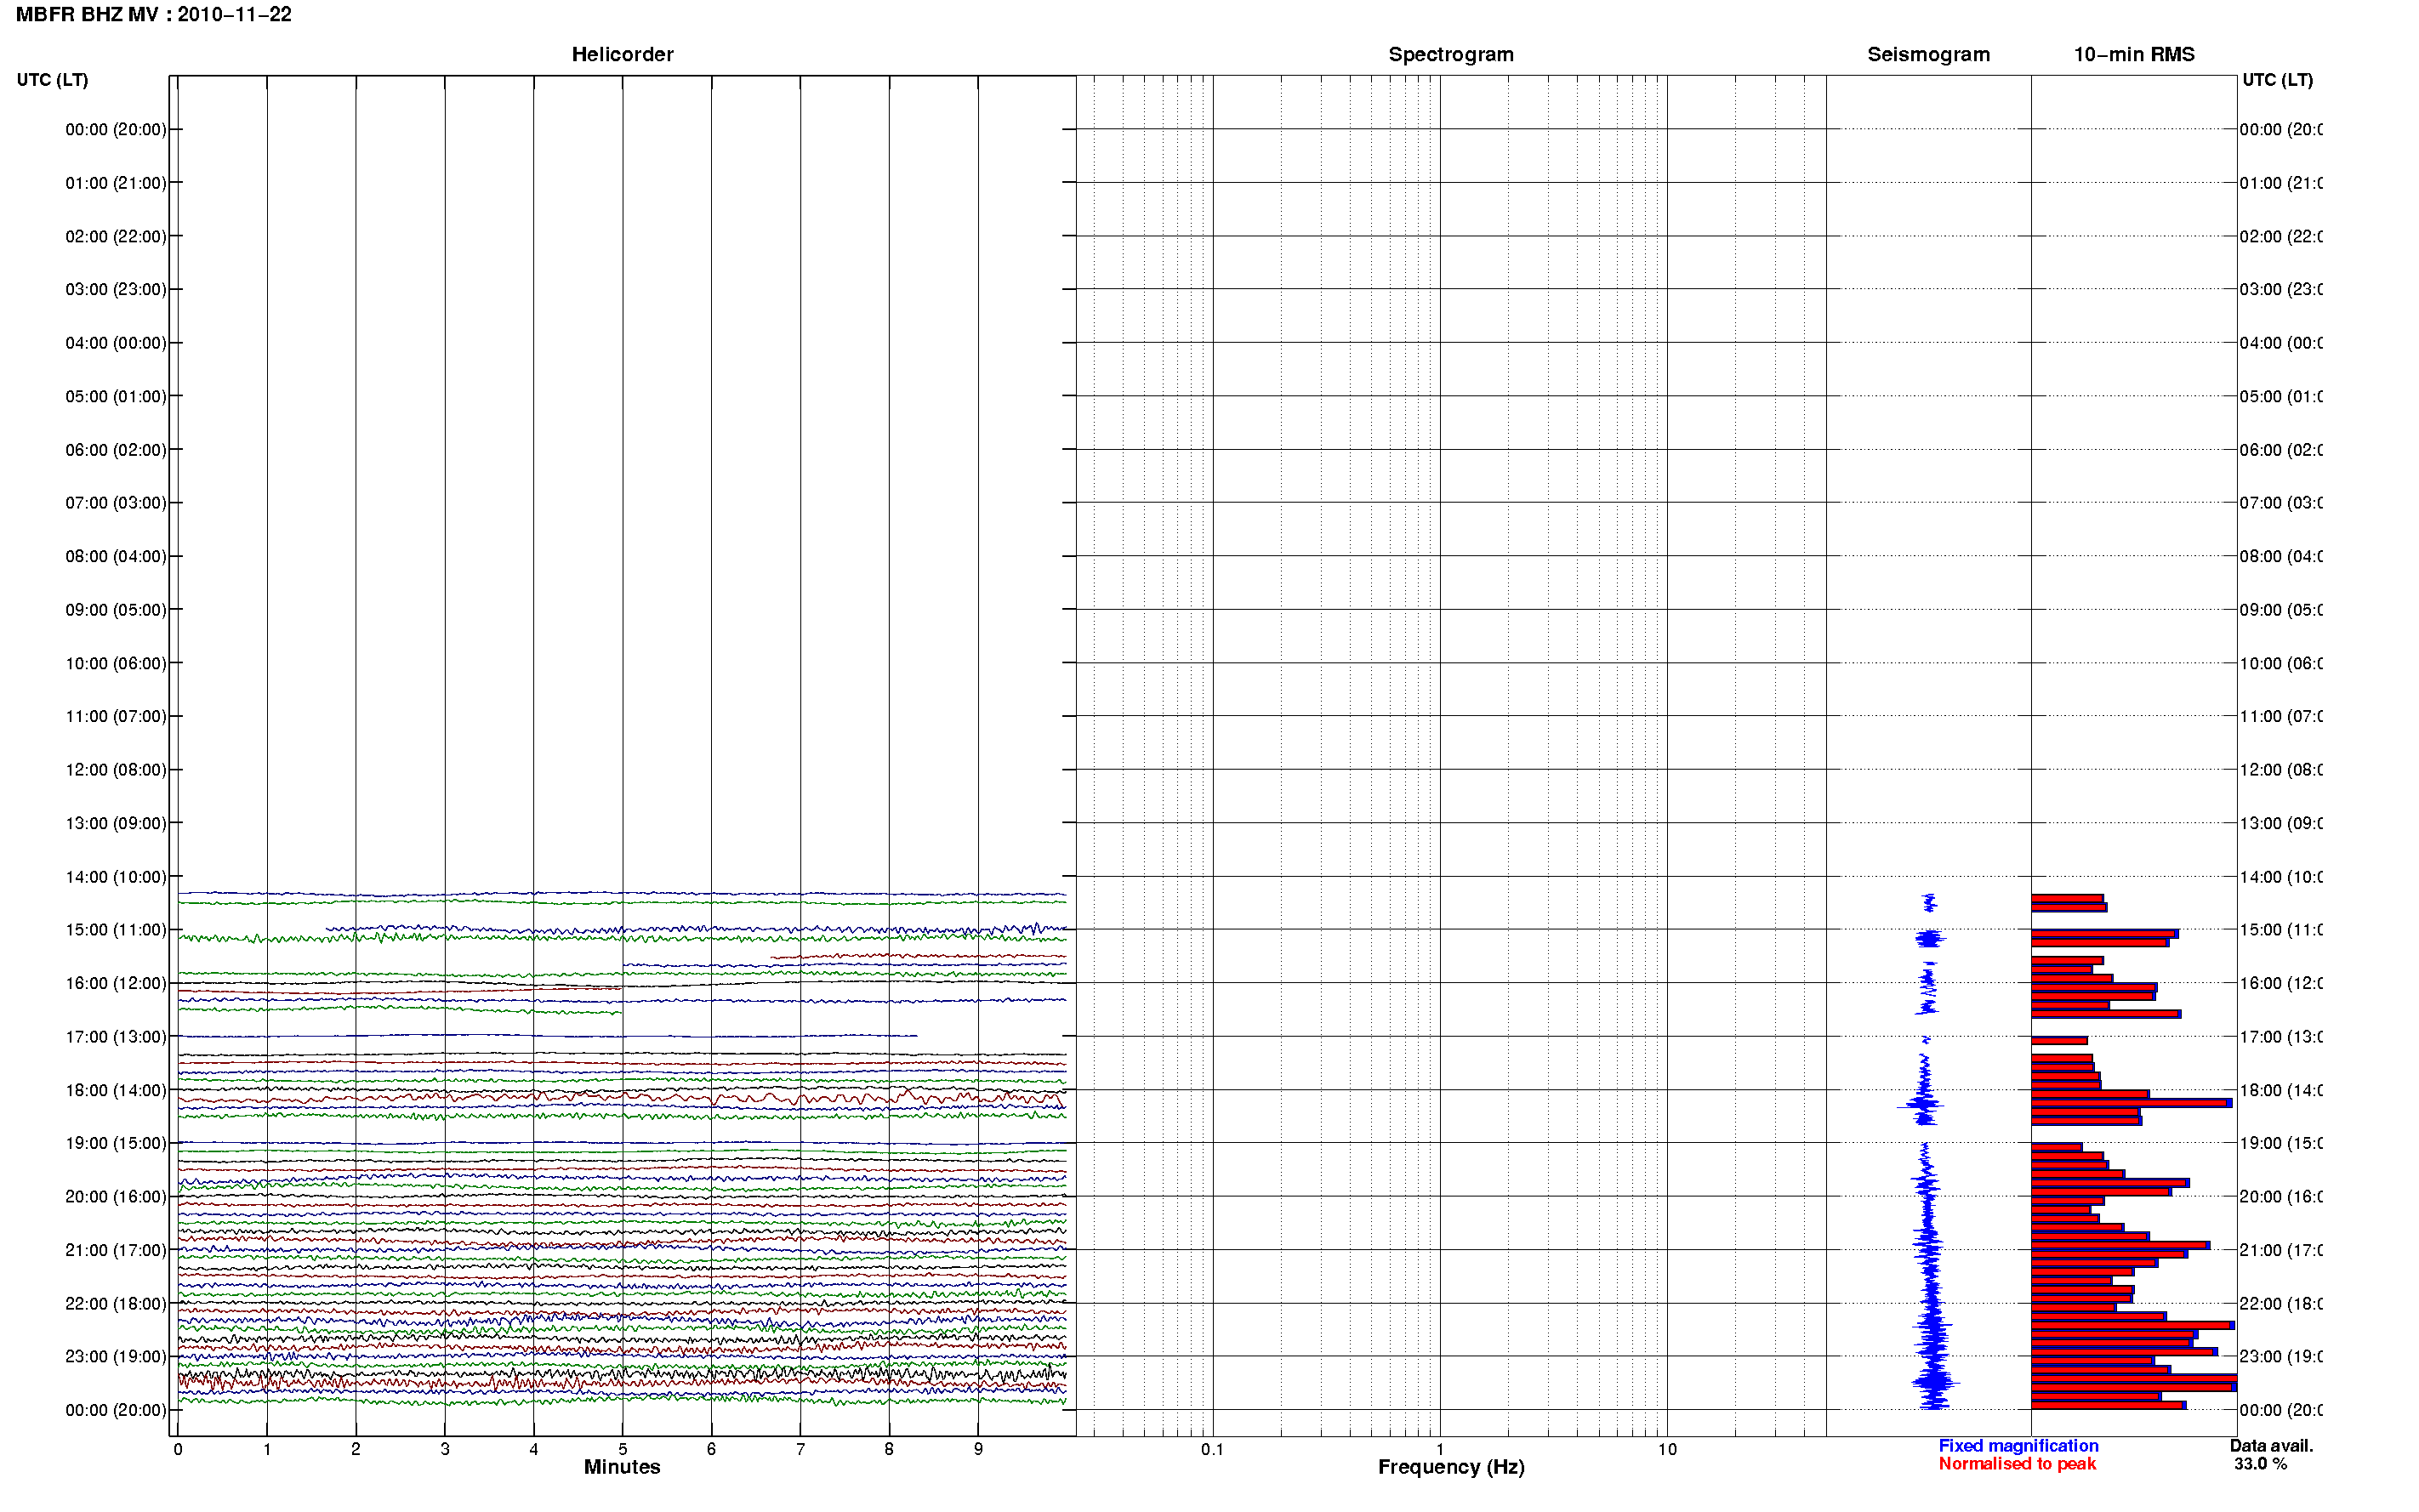Click the red 'Normalised to peak' legend text
This screenshot has width=2419, height=1512.
pyautogui.click(x=2017, y=1464)
